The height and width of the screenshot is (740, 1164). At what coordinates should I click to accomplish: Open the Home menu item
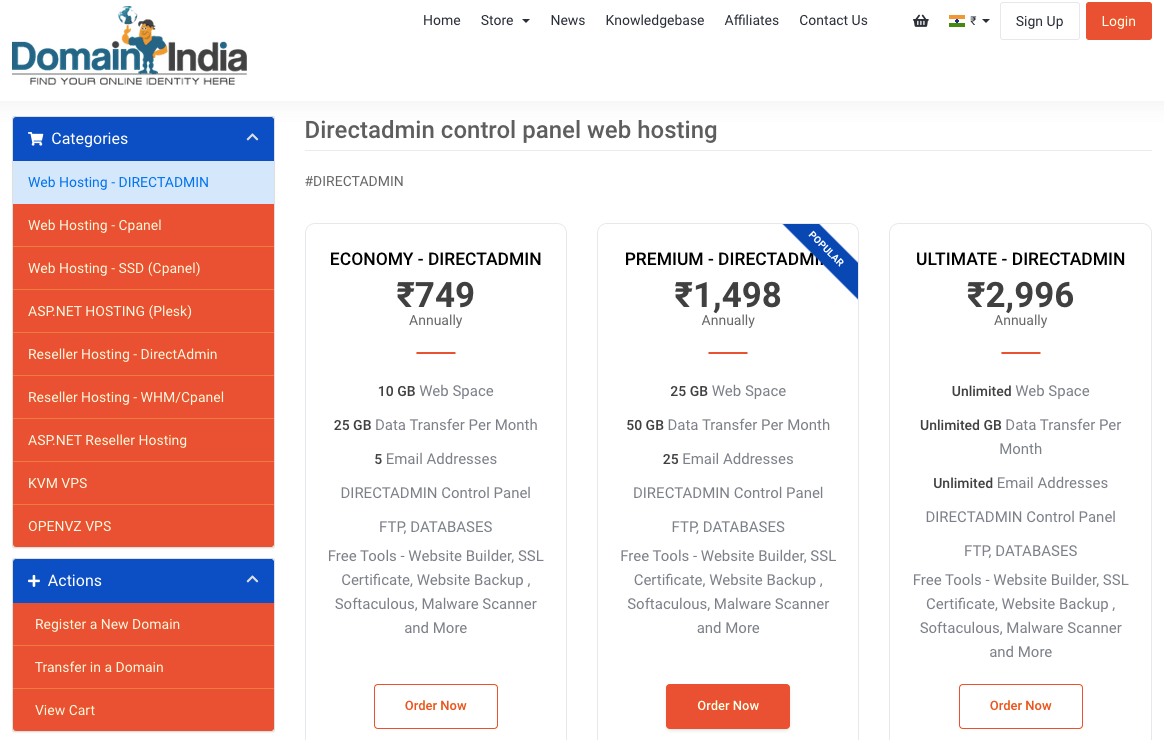(x=441, y=20)
